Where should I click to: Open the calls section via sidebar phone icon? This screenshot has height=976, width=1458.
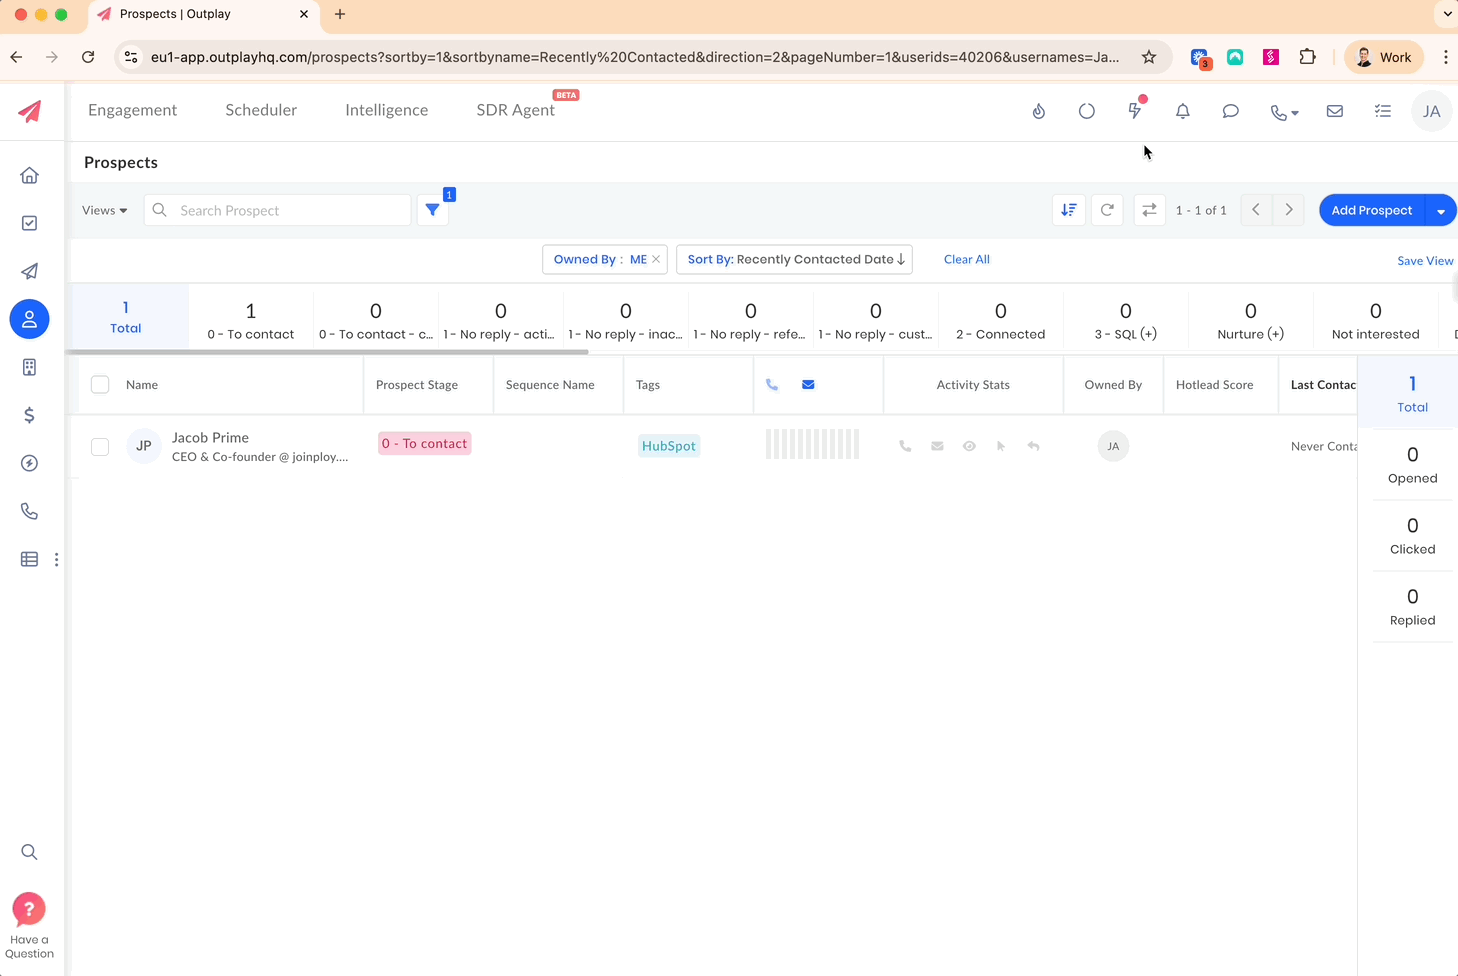click(x=29, y=511)
